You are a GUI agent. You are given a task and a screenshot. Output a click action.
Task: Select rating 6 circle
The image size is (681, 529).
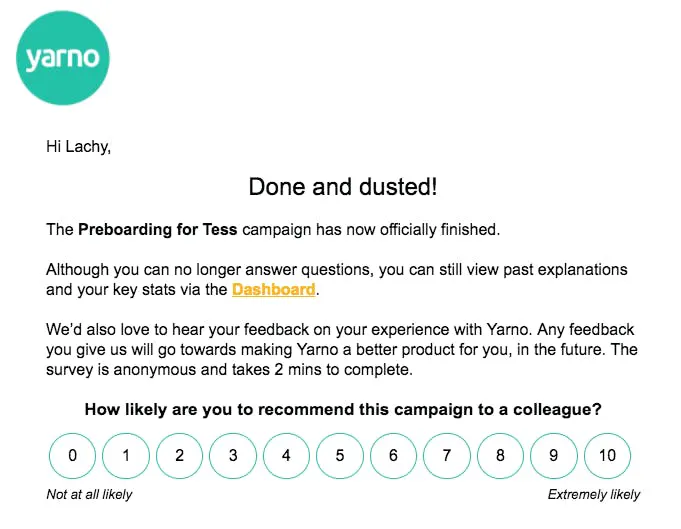(x=393, y=456)
